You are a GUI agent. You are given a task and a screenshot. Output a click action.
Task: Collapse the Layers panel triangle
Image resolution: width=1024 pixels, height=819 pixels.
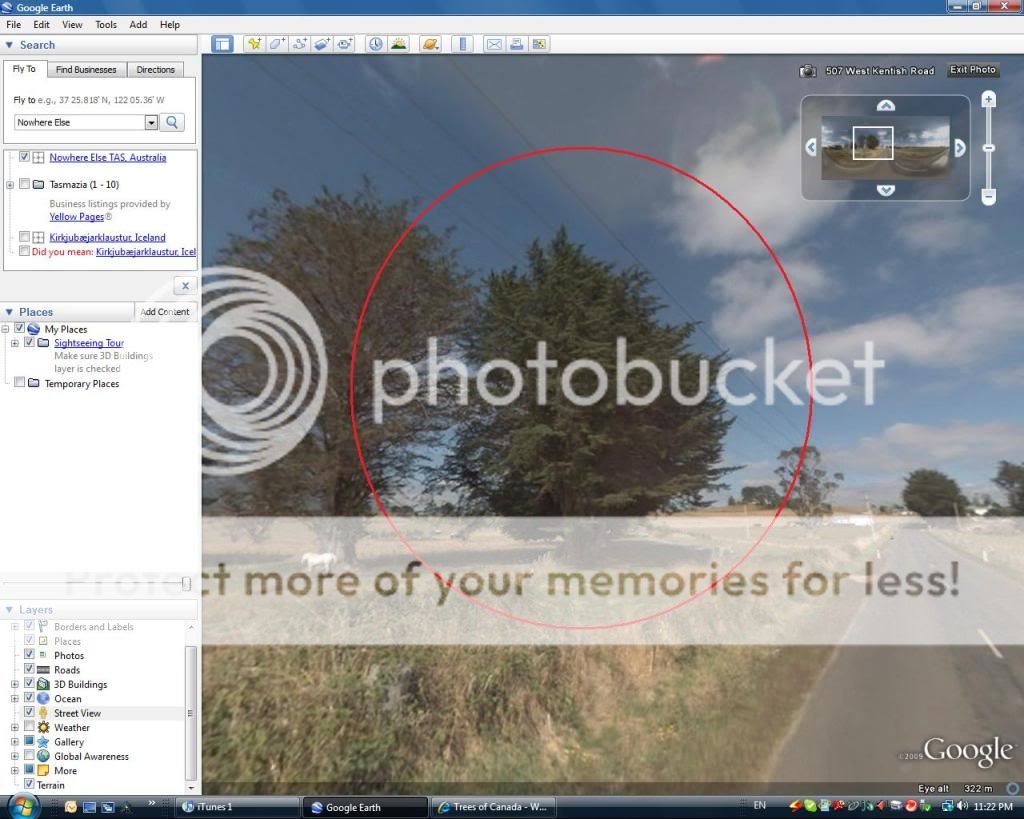(9, 609)
